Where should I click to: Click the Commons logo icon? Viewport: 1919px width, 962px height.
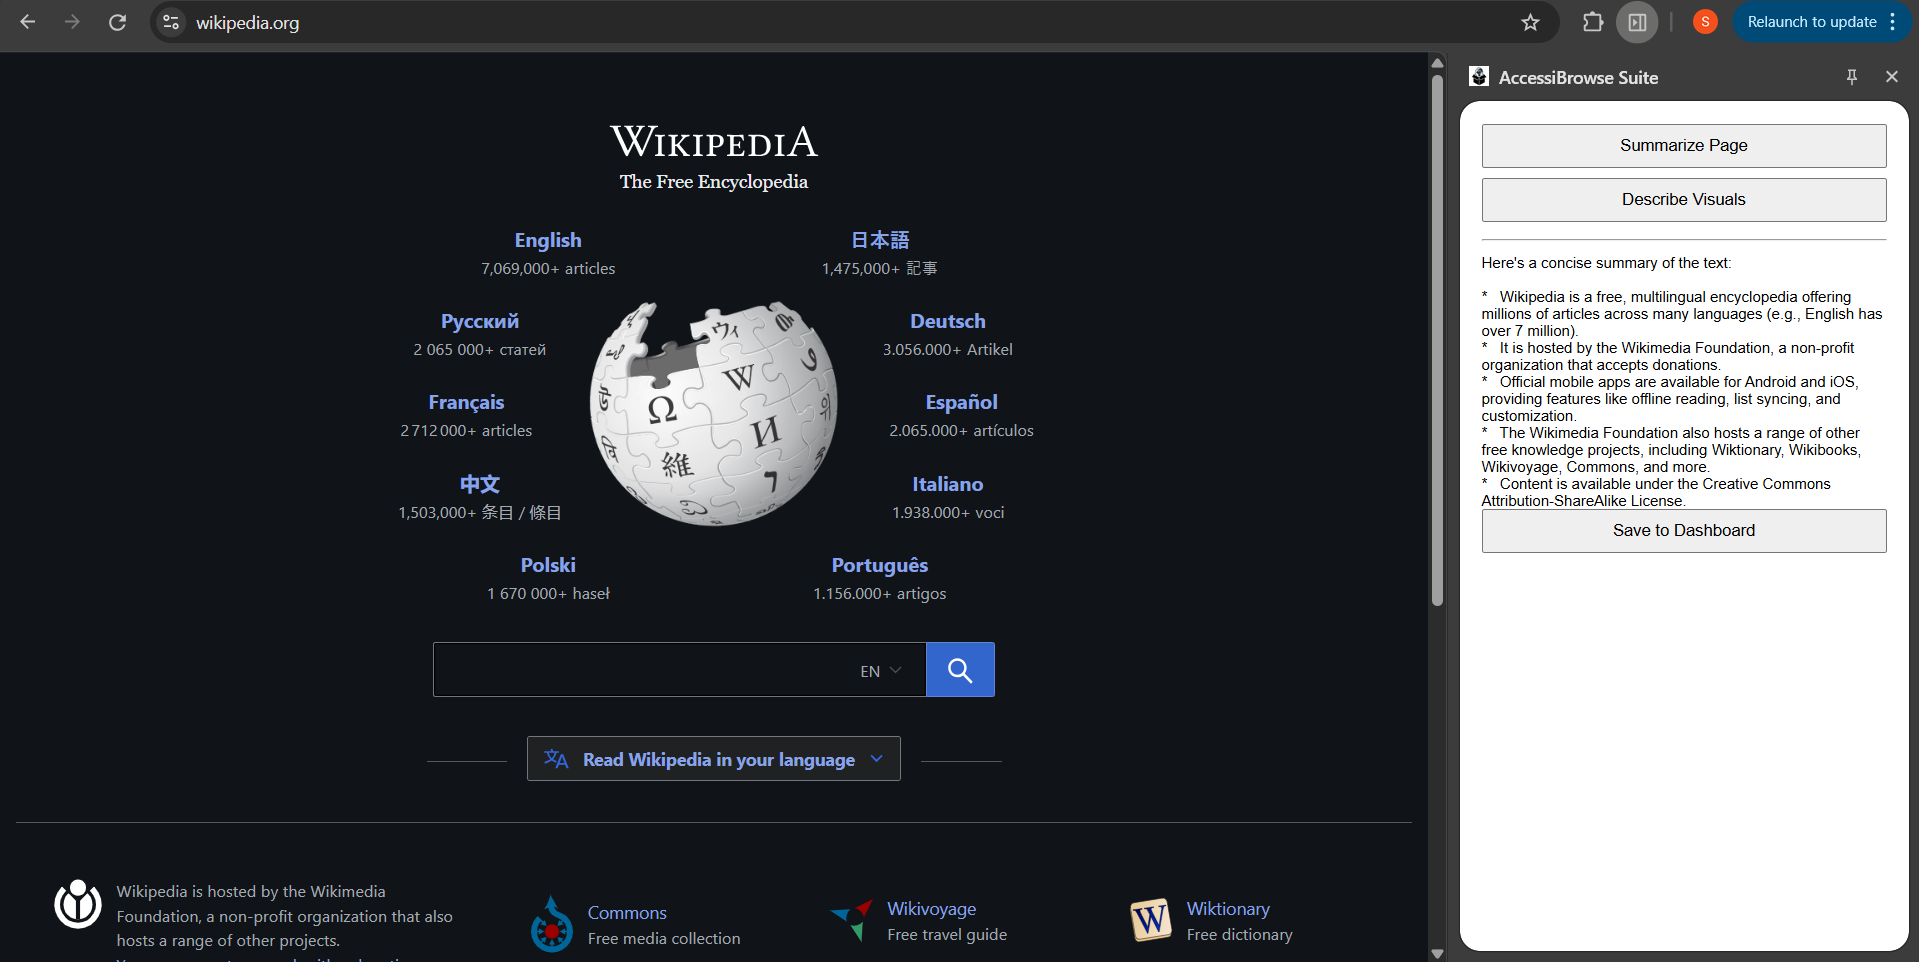(552, 924)
